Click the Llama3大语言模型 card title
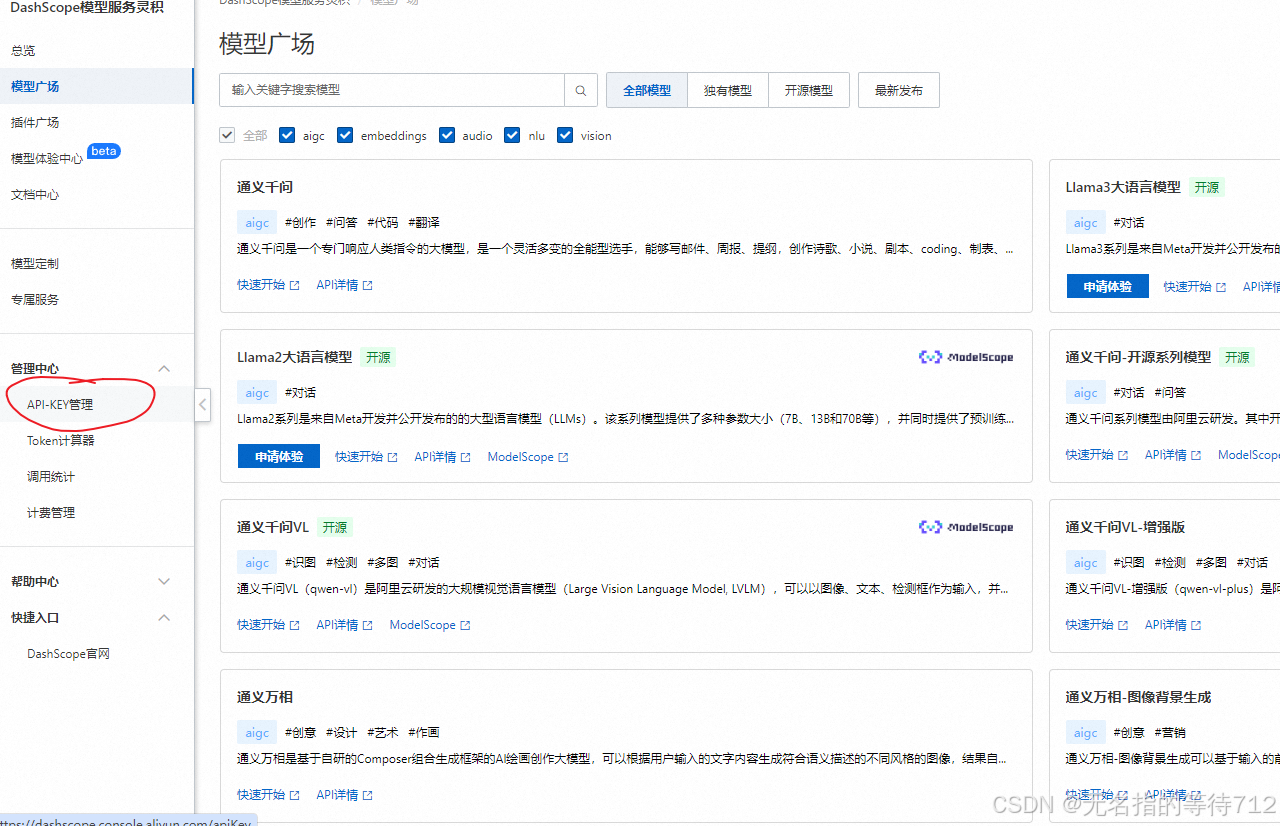 [1123, 187]
